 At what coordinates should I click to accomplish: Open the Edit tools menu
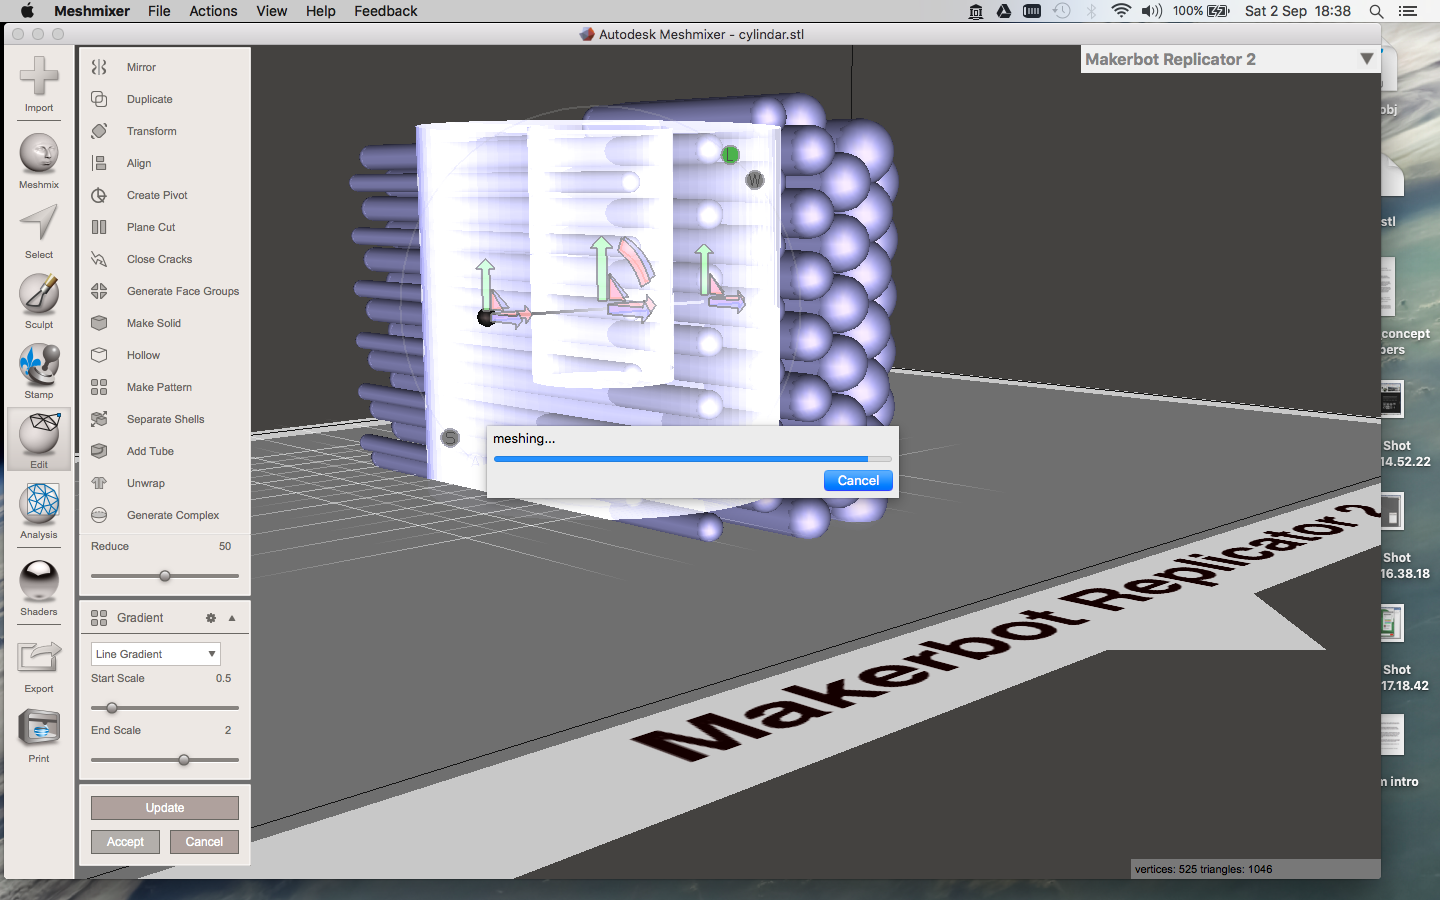pos(39,441)
